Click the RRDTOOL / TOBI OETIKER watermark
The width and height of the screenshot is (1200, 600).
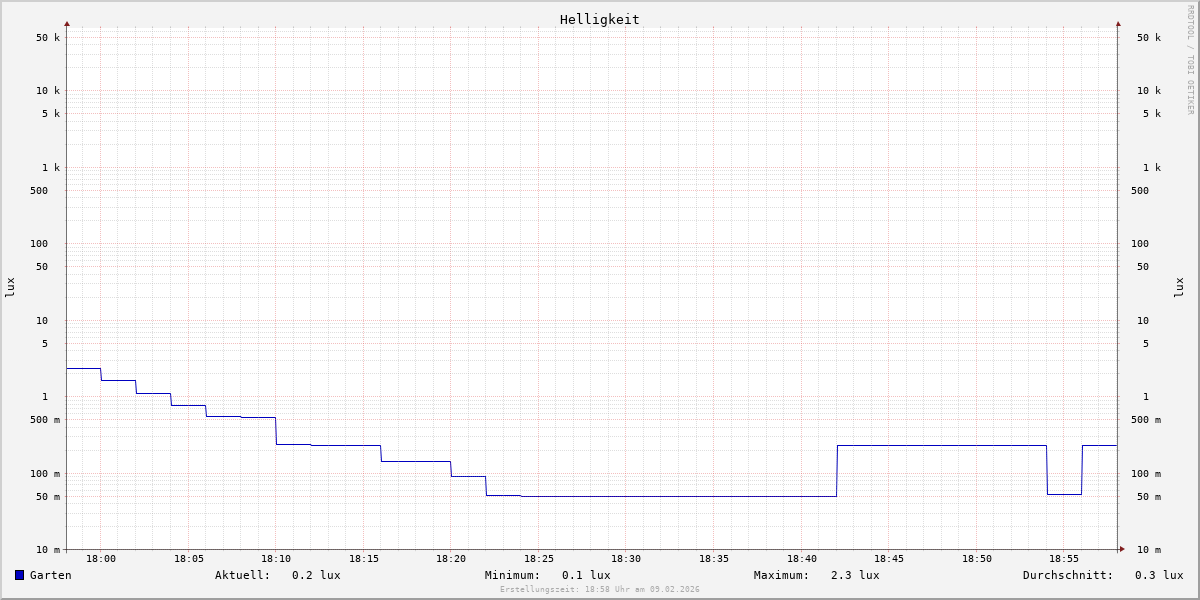pos(1190,60)
